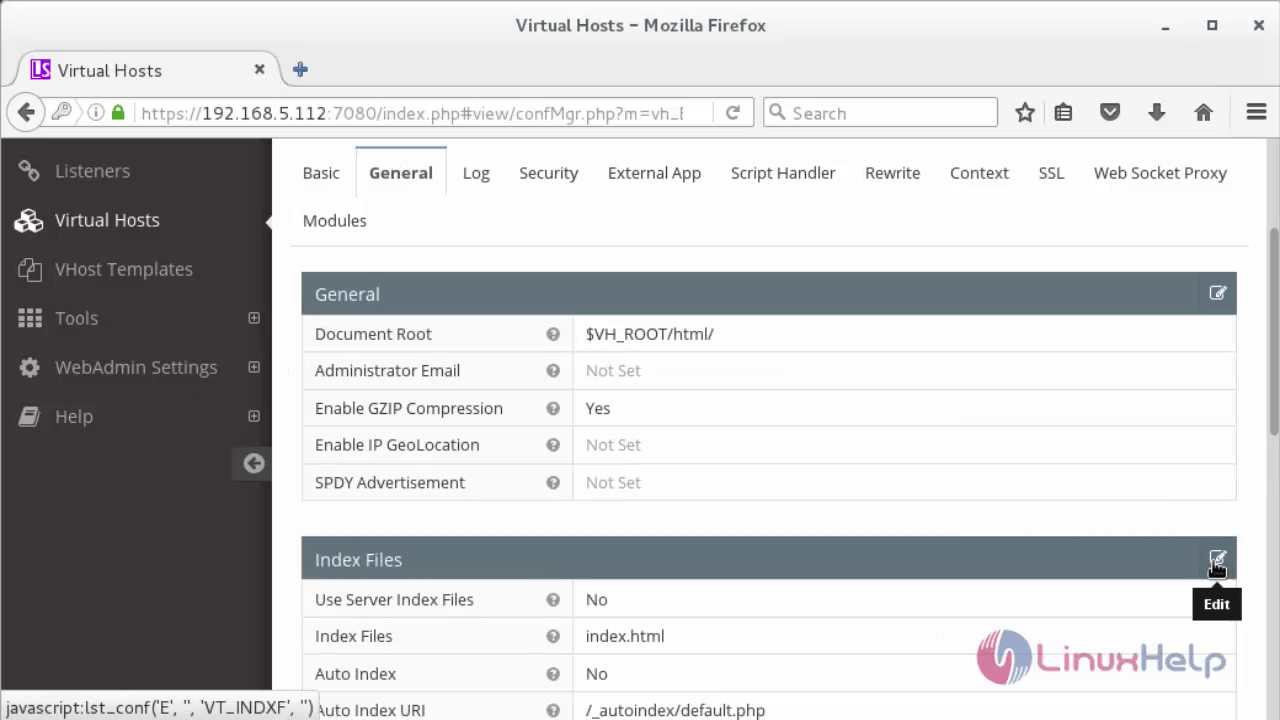Click the Help book icon
The image size is (1280, 720).
pos(29,416)
